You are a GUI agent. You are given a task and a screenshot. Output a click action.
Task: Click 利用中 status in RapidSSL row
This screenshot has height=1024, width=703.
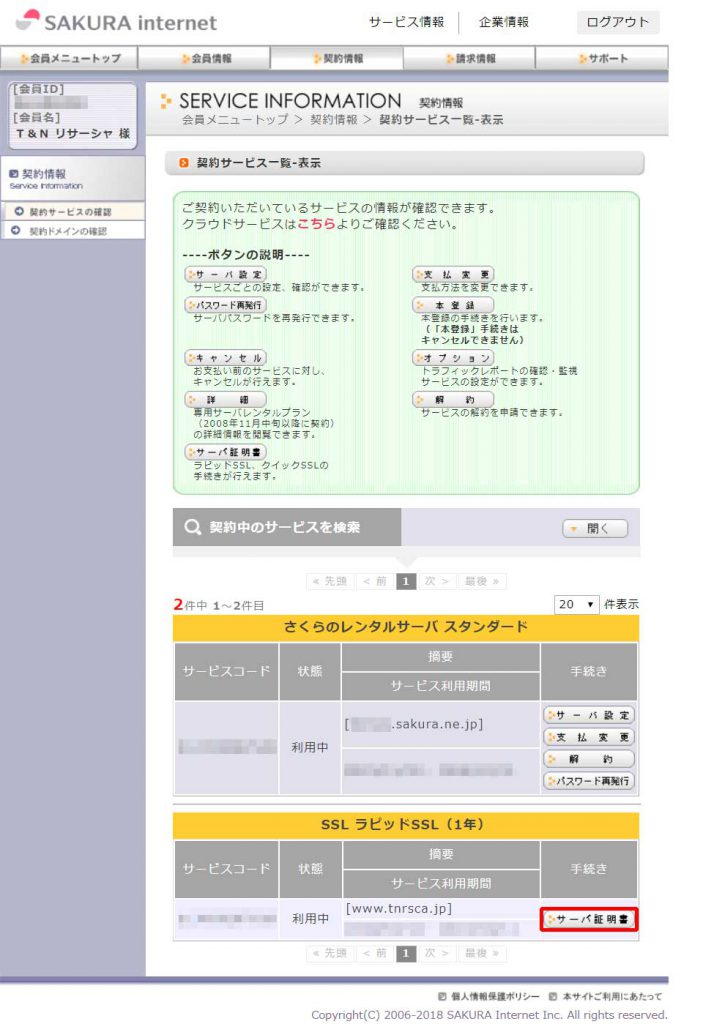pos(310,918)
